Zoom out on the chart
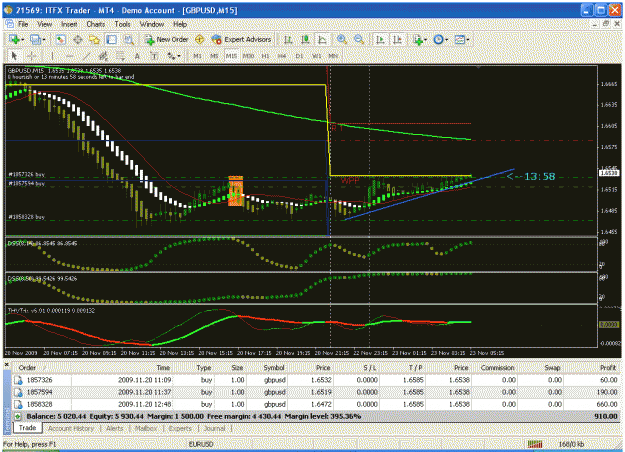625x452 pixels. point(359,39)
